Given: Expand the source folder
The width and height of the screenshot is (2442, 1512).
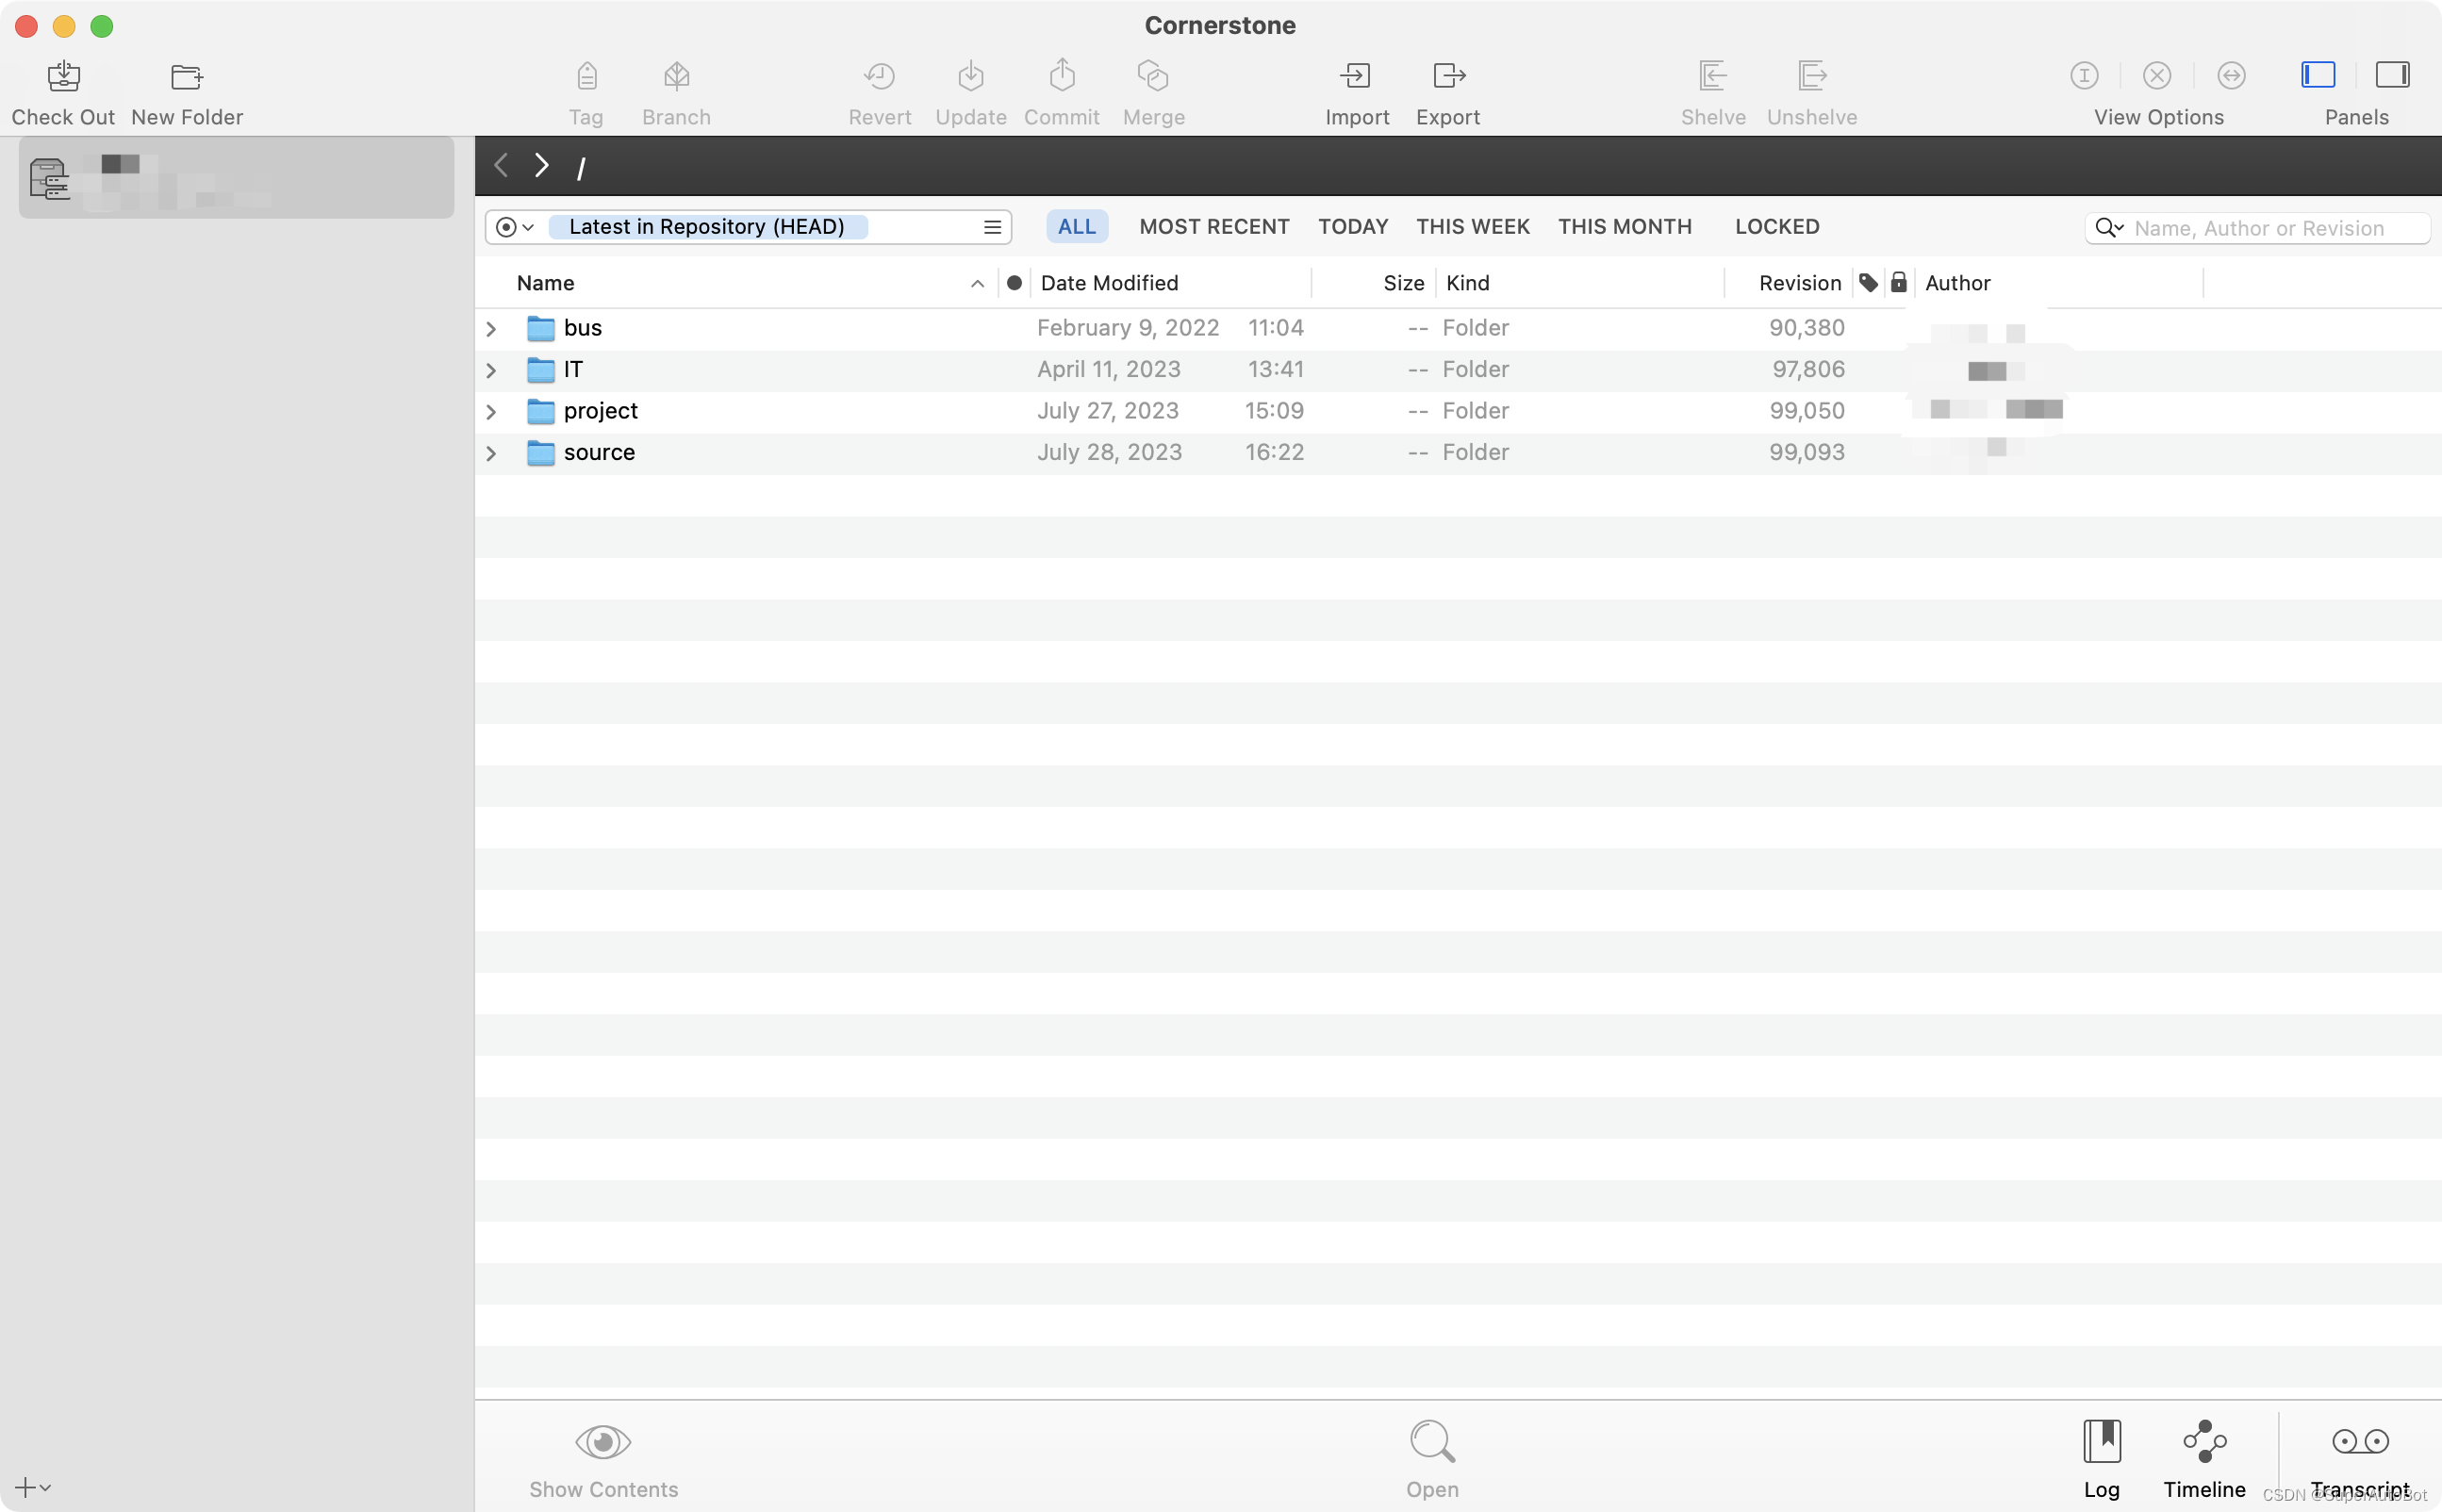Looking at the screenshot, I should click(x=491, y=454).
